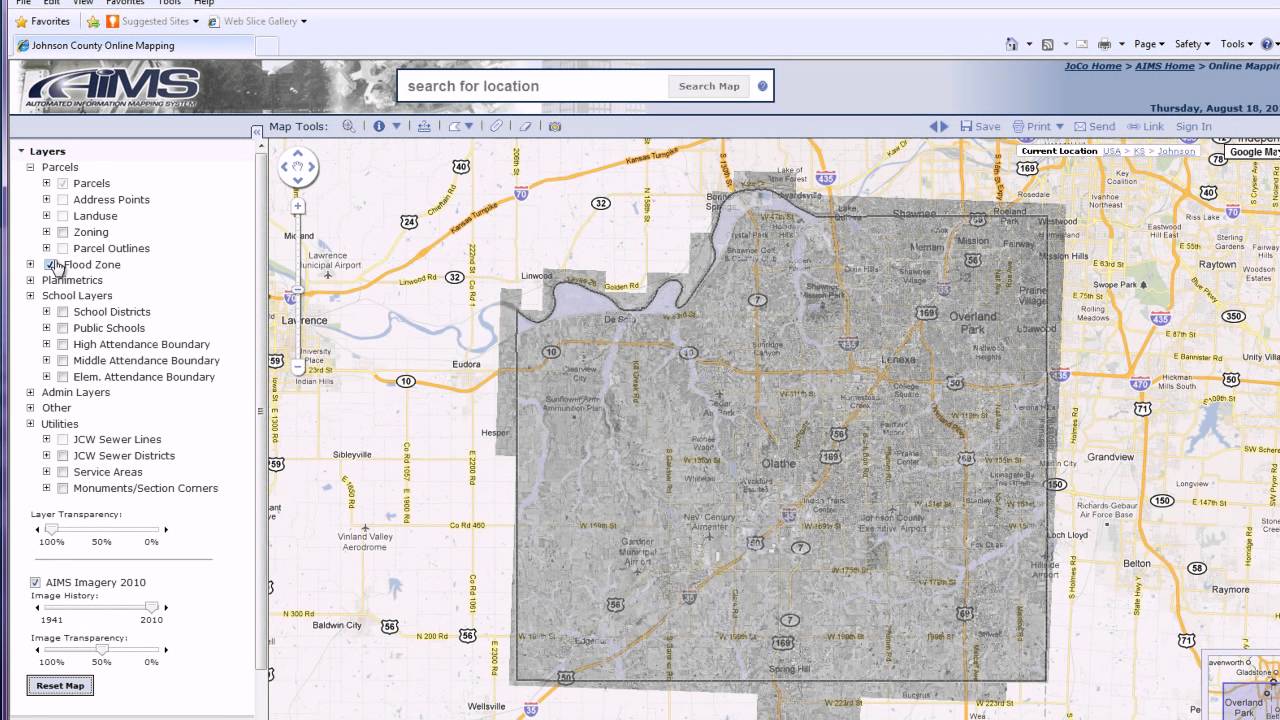
Task: Click the zoom out minus on map slider
Action: (x=298, y=367)
